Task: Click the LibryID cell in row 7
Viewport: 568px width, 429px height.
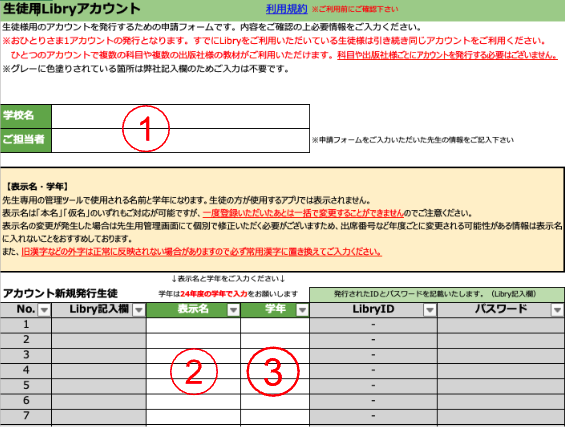Action: tap(373, 416)
